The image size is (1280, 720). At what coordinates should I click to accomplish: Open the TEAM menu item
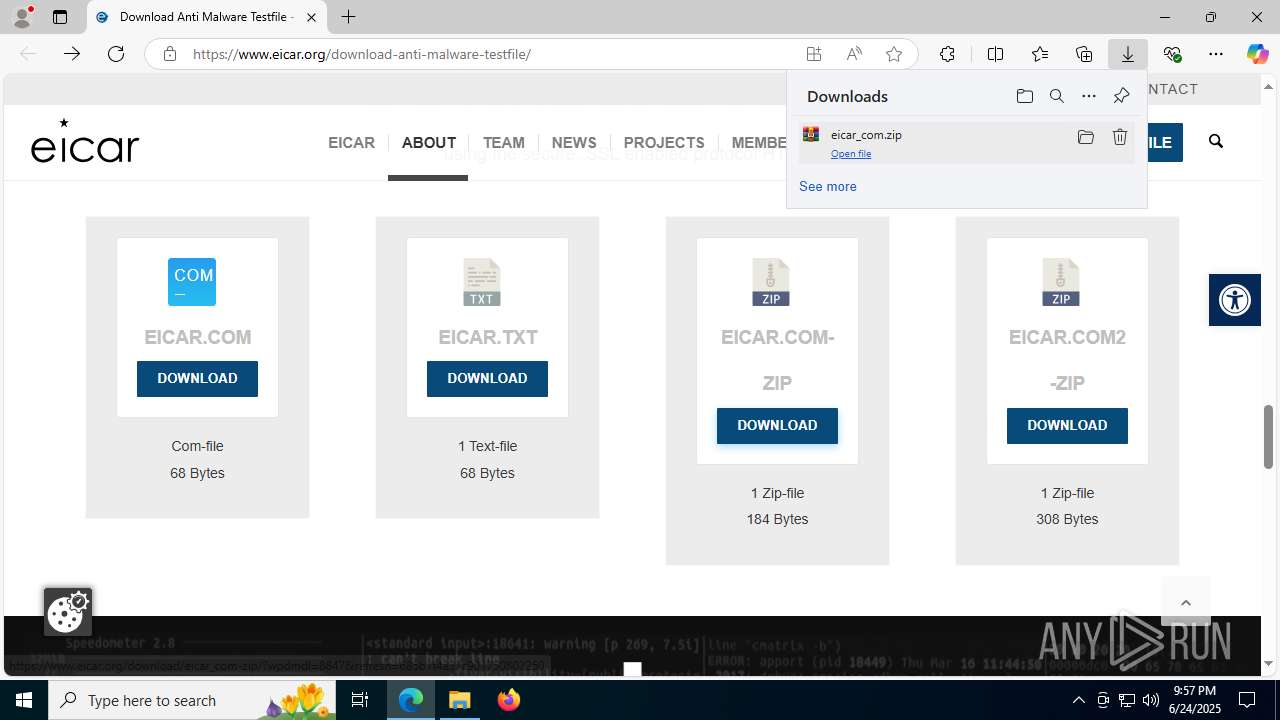pos(504,143)
